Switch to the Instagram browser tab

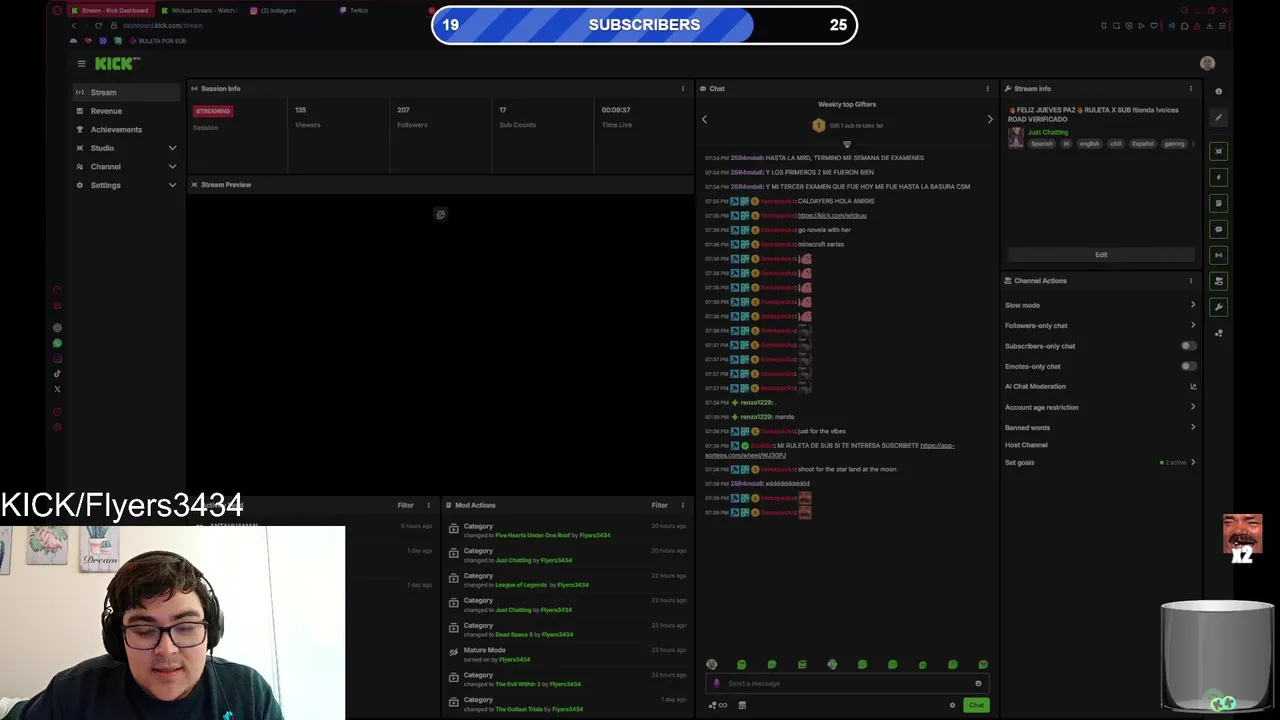coord(278,10)
